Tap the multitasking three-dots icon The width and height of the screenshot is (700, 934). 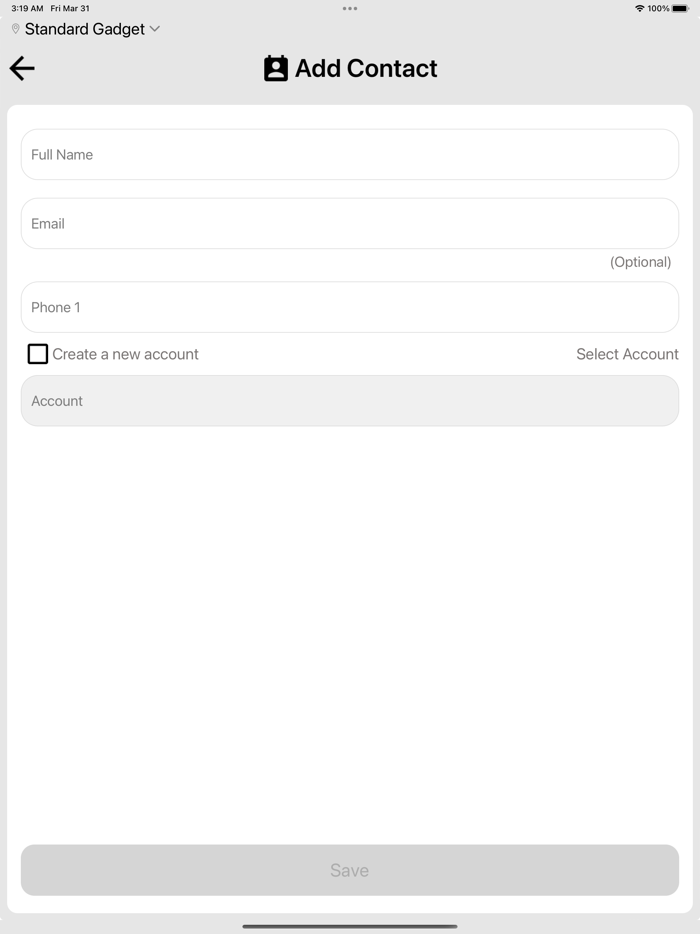[350, 8]
